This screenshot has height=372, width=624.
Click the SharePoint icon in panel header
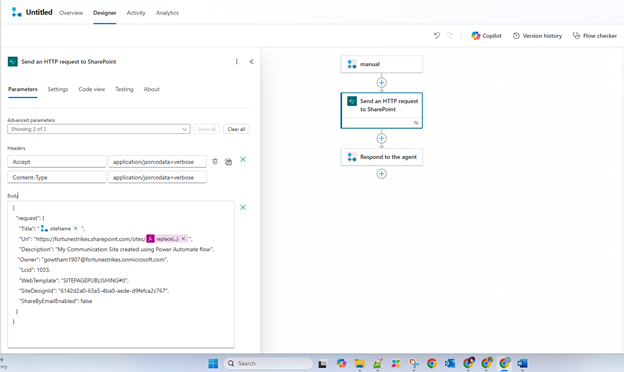(x=13, y=62)
